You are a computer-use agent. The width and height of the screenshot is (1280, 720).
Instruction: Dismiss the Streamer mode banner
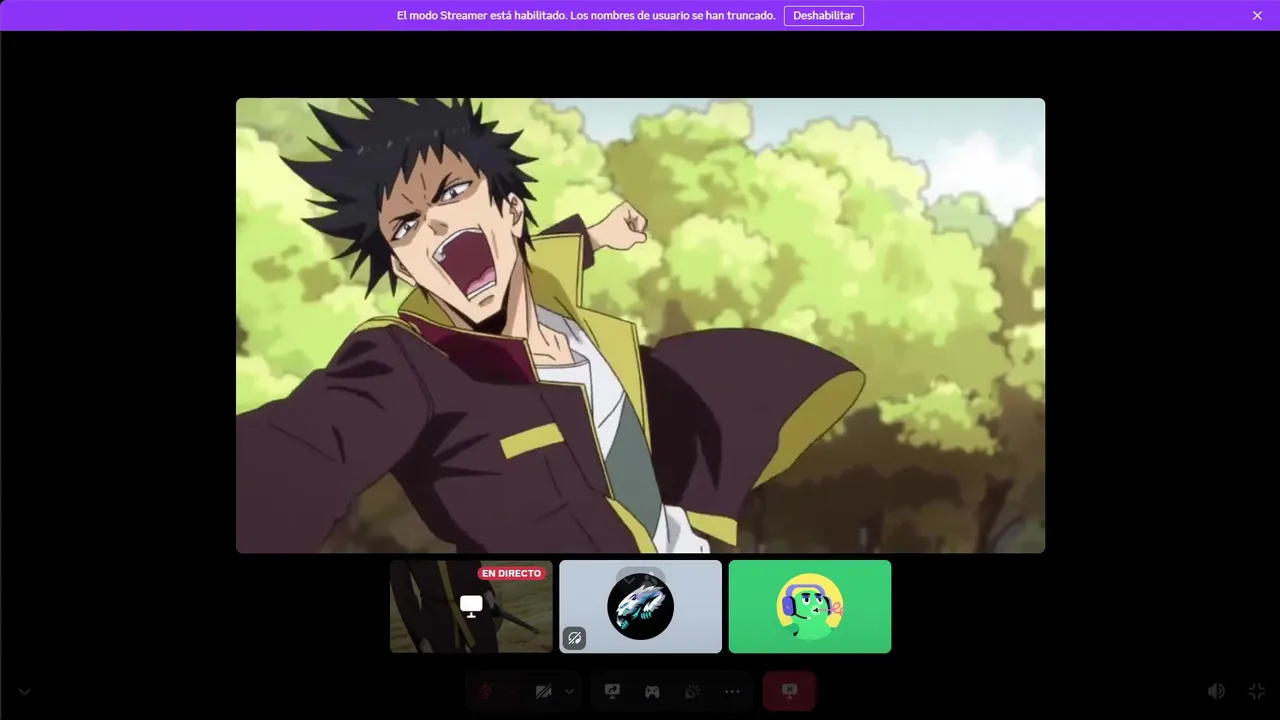(1257, 16)
